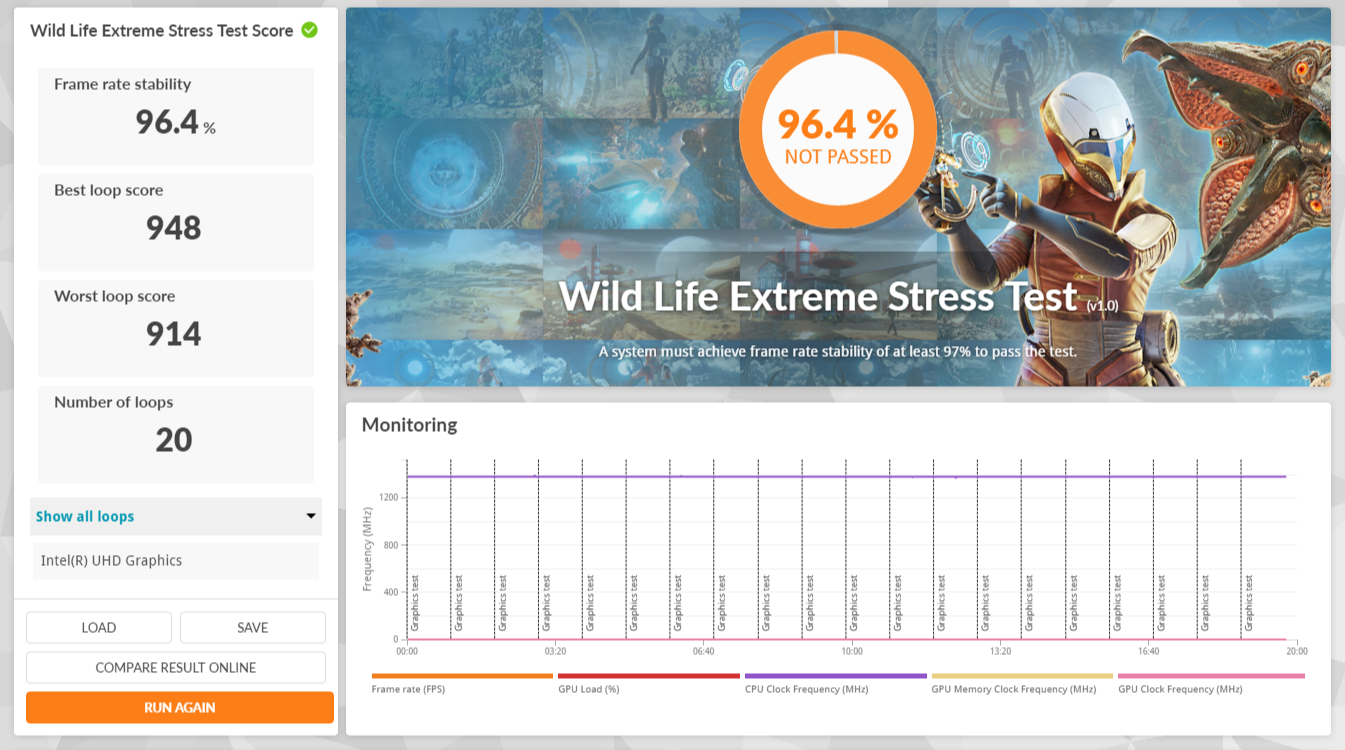Image resolution: width=1345 pixels, height=750 pixels.
Task: Click the 96.4 % frame rate stability value
Action: (176, 123)
